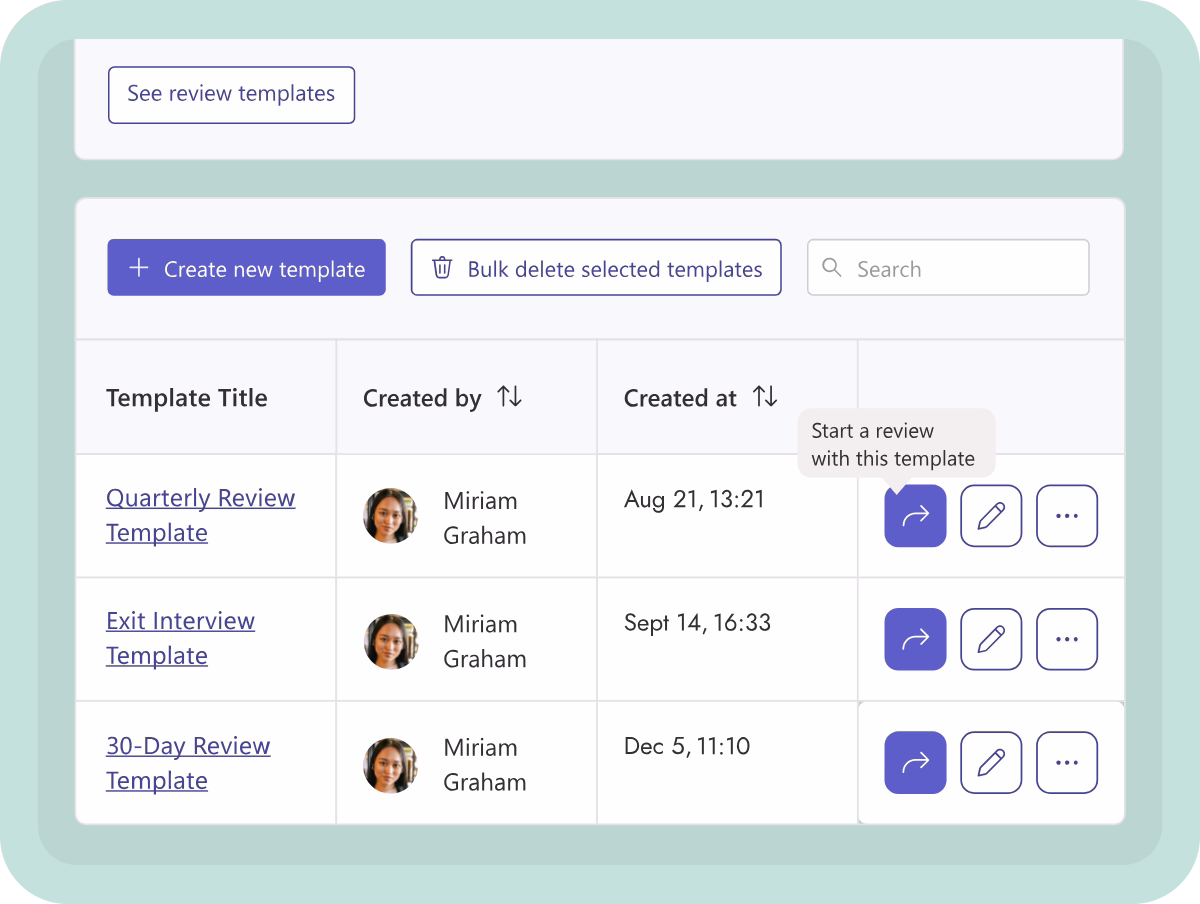This screenshot has width=1200, height=904.
Task: Start a review with Quarterly Review Template
Action: pyautogui.click(x=914, y=516)
